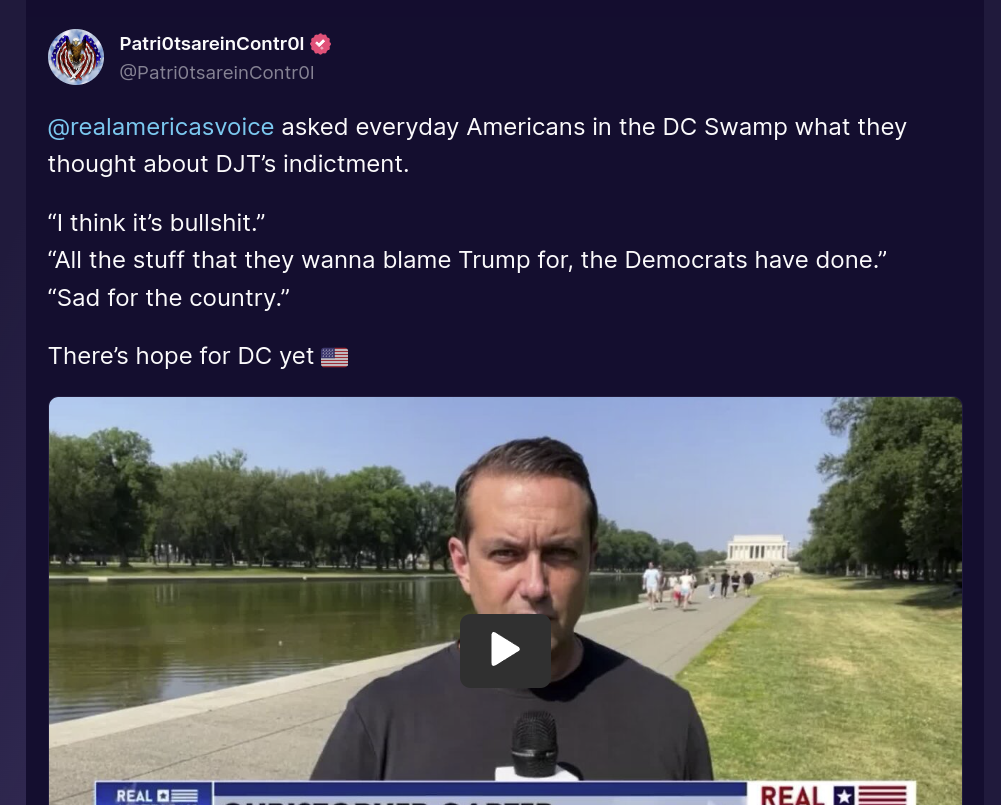Screen dimensions: 1001x805
Task: Select the "I think it's bullshit." quote line
Action: (156, 223)
